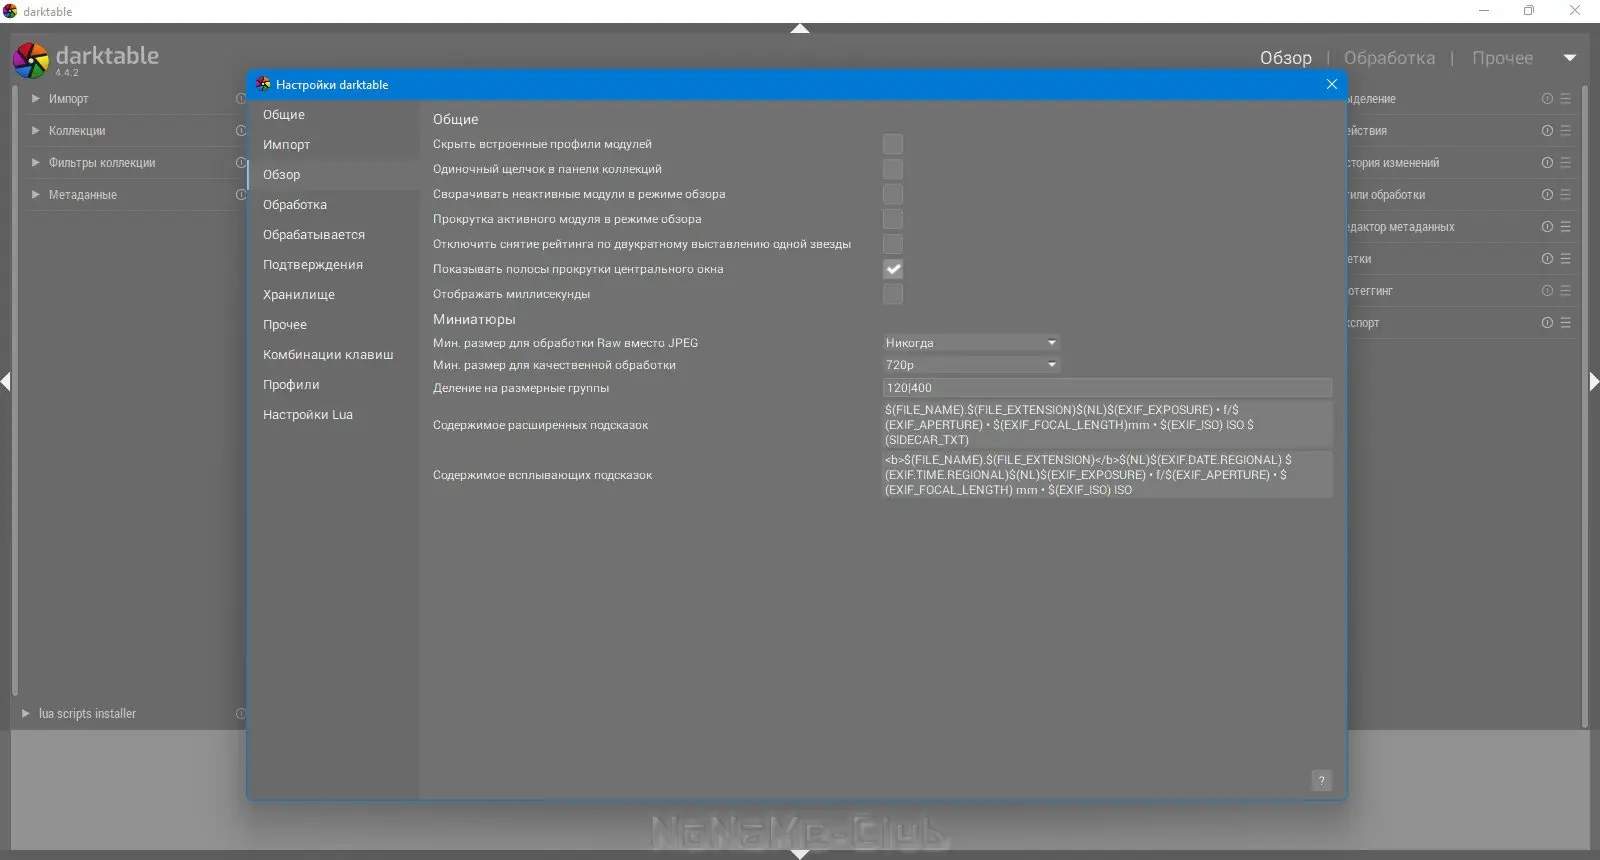Click the '120|400' size groups field
The width and height of the screenshot is (1600, 860).
coord(1108,388)
